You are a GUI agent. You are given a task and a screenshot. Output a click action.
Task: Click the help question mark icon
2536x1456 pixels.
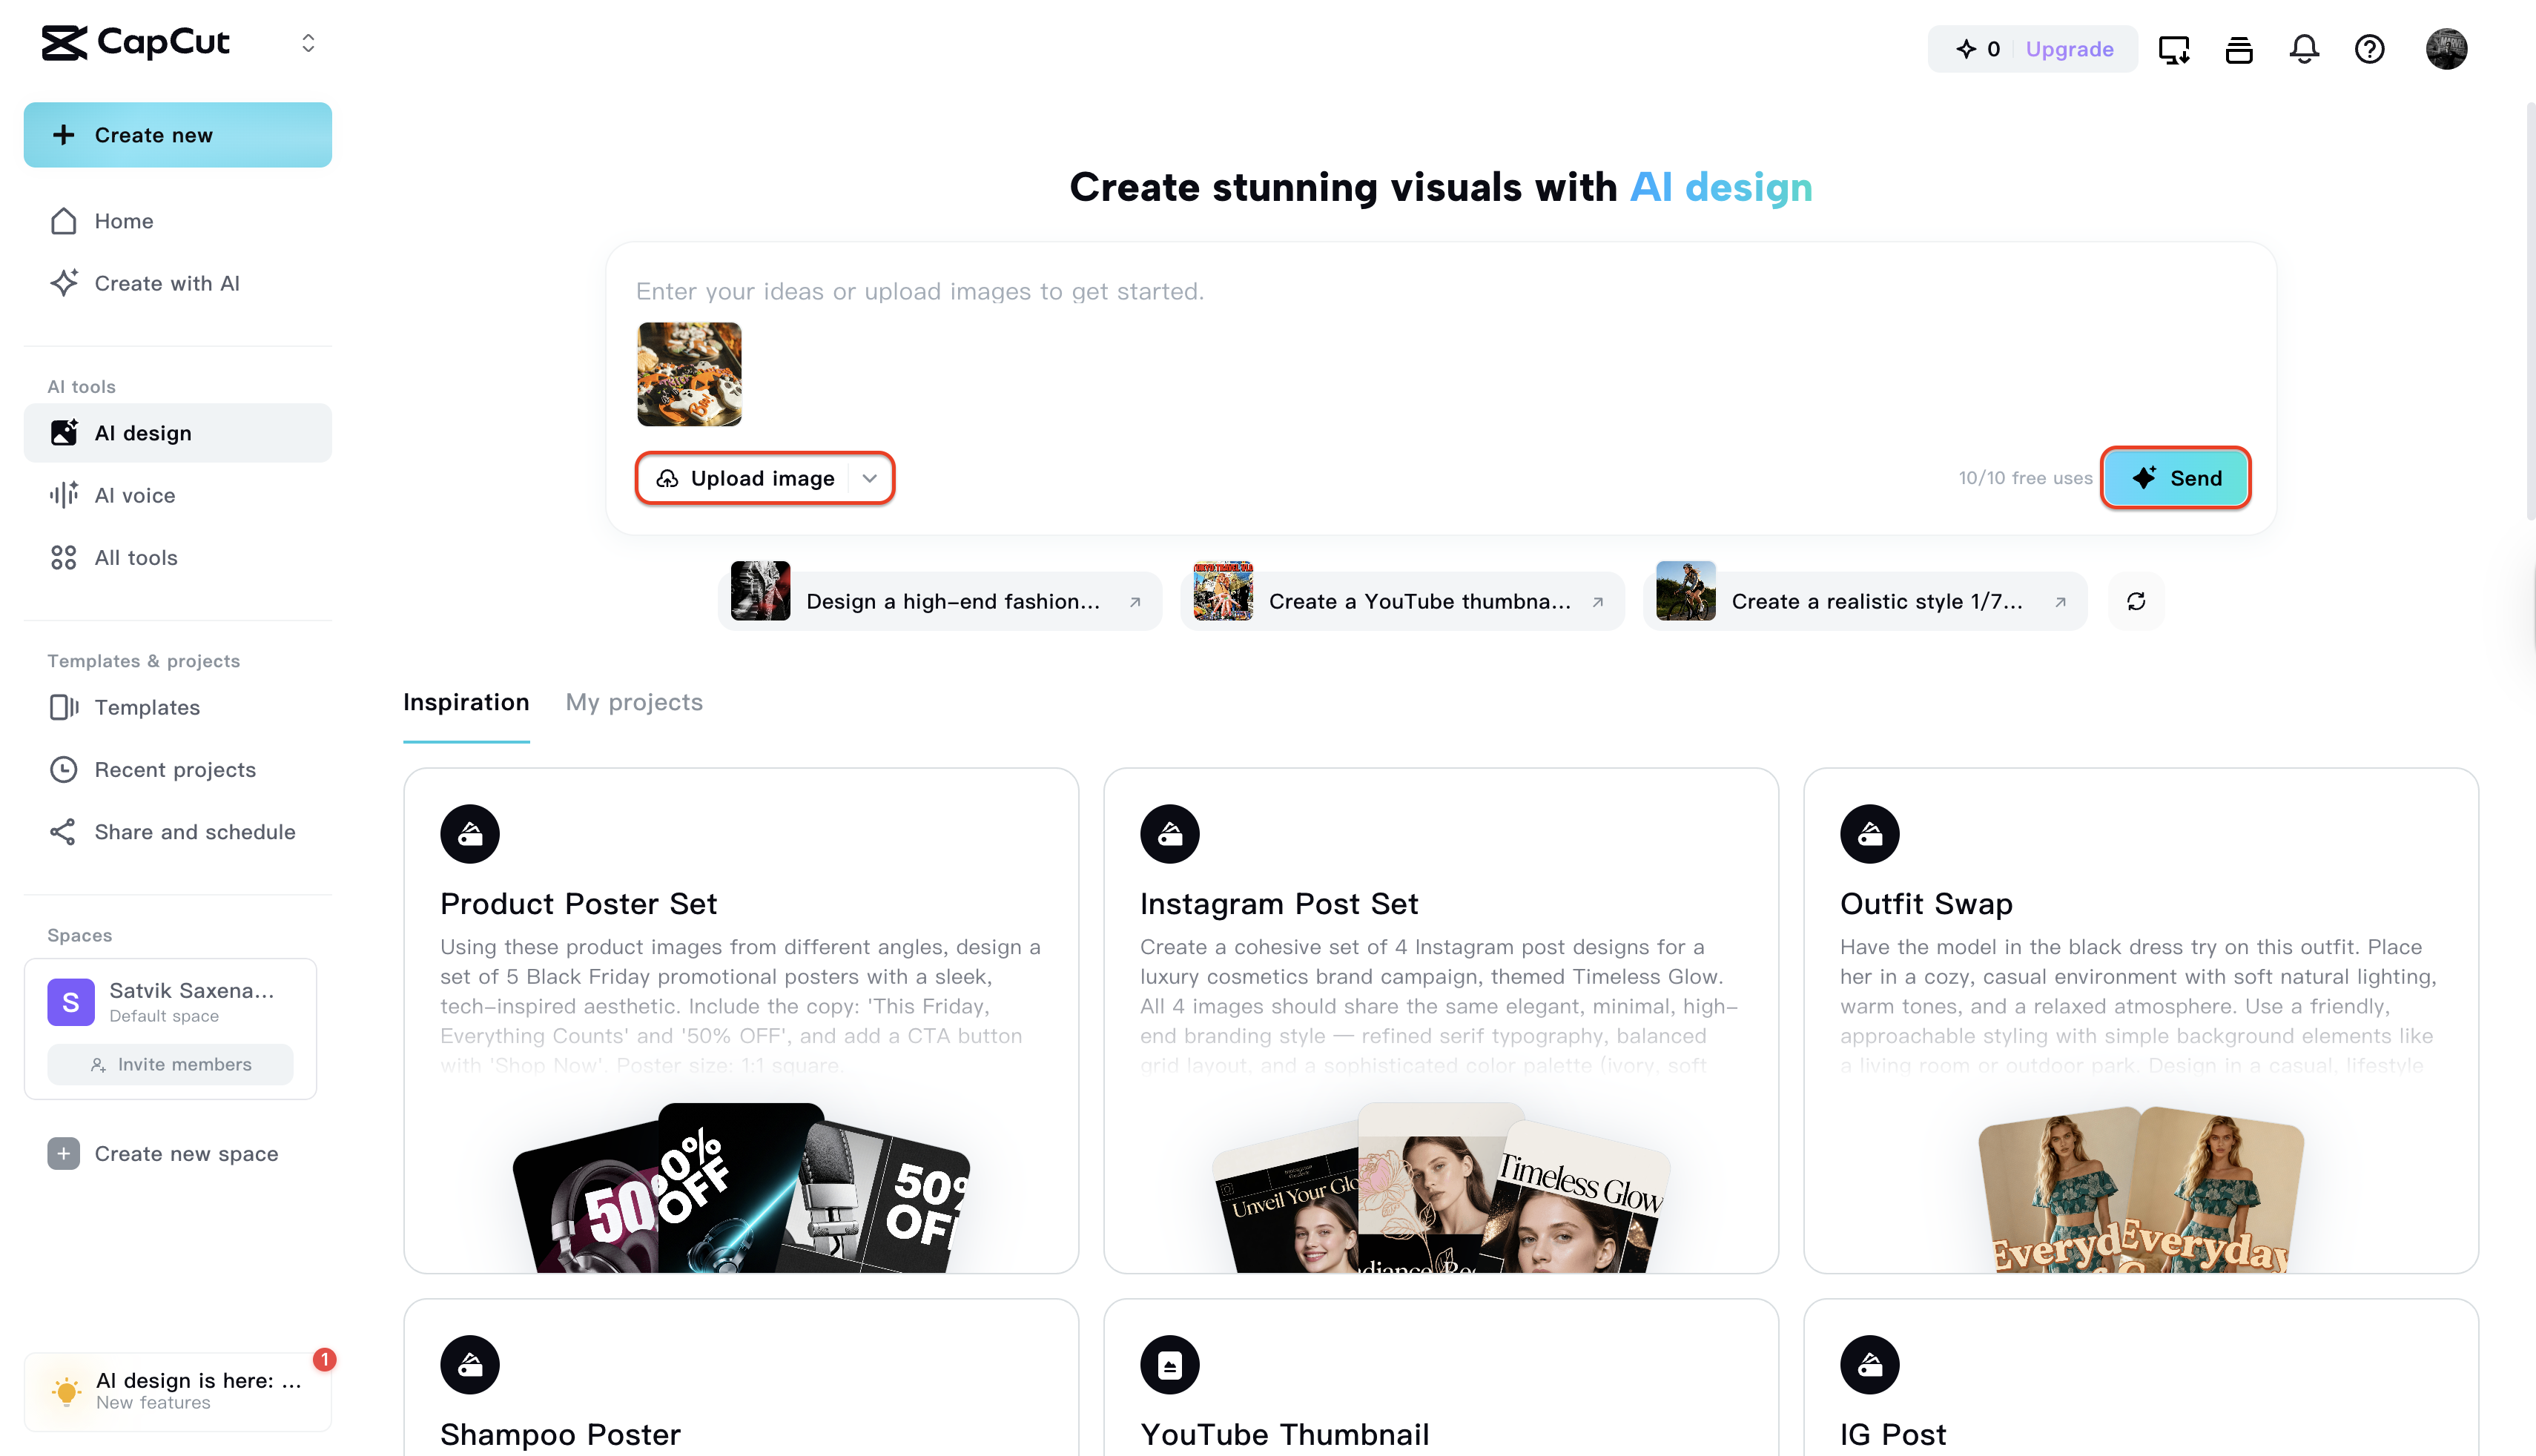2369,49
